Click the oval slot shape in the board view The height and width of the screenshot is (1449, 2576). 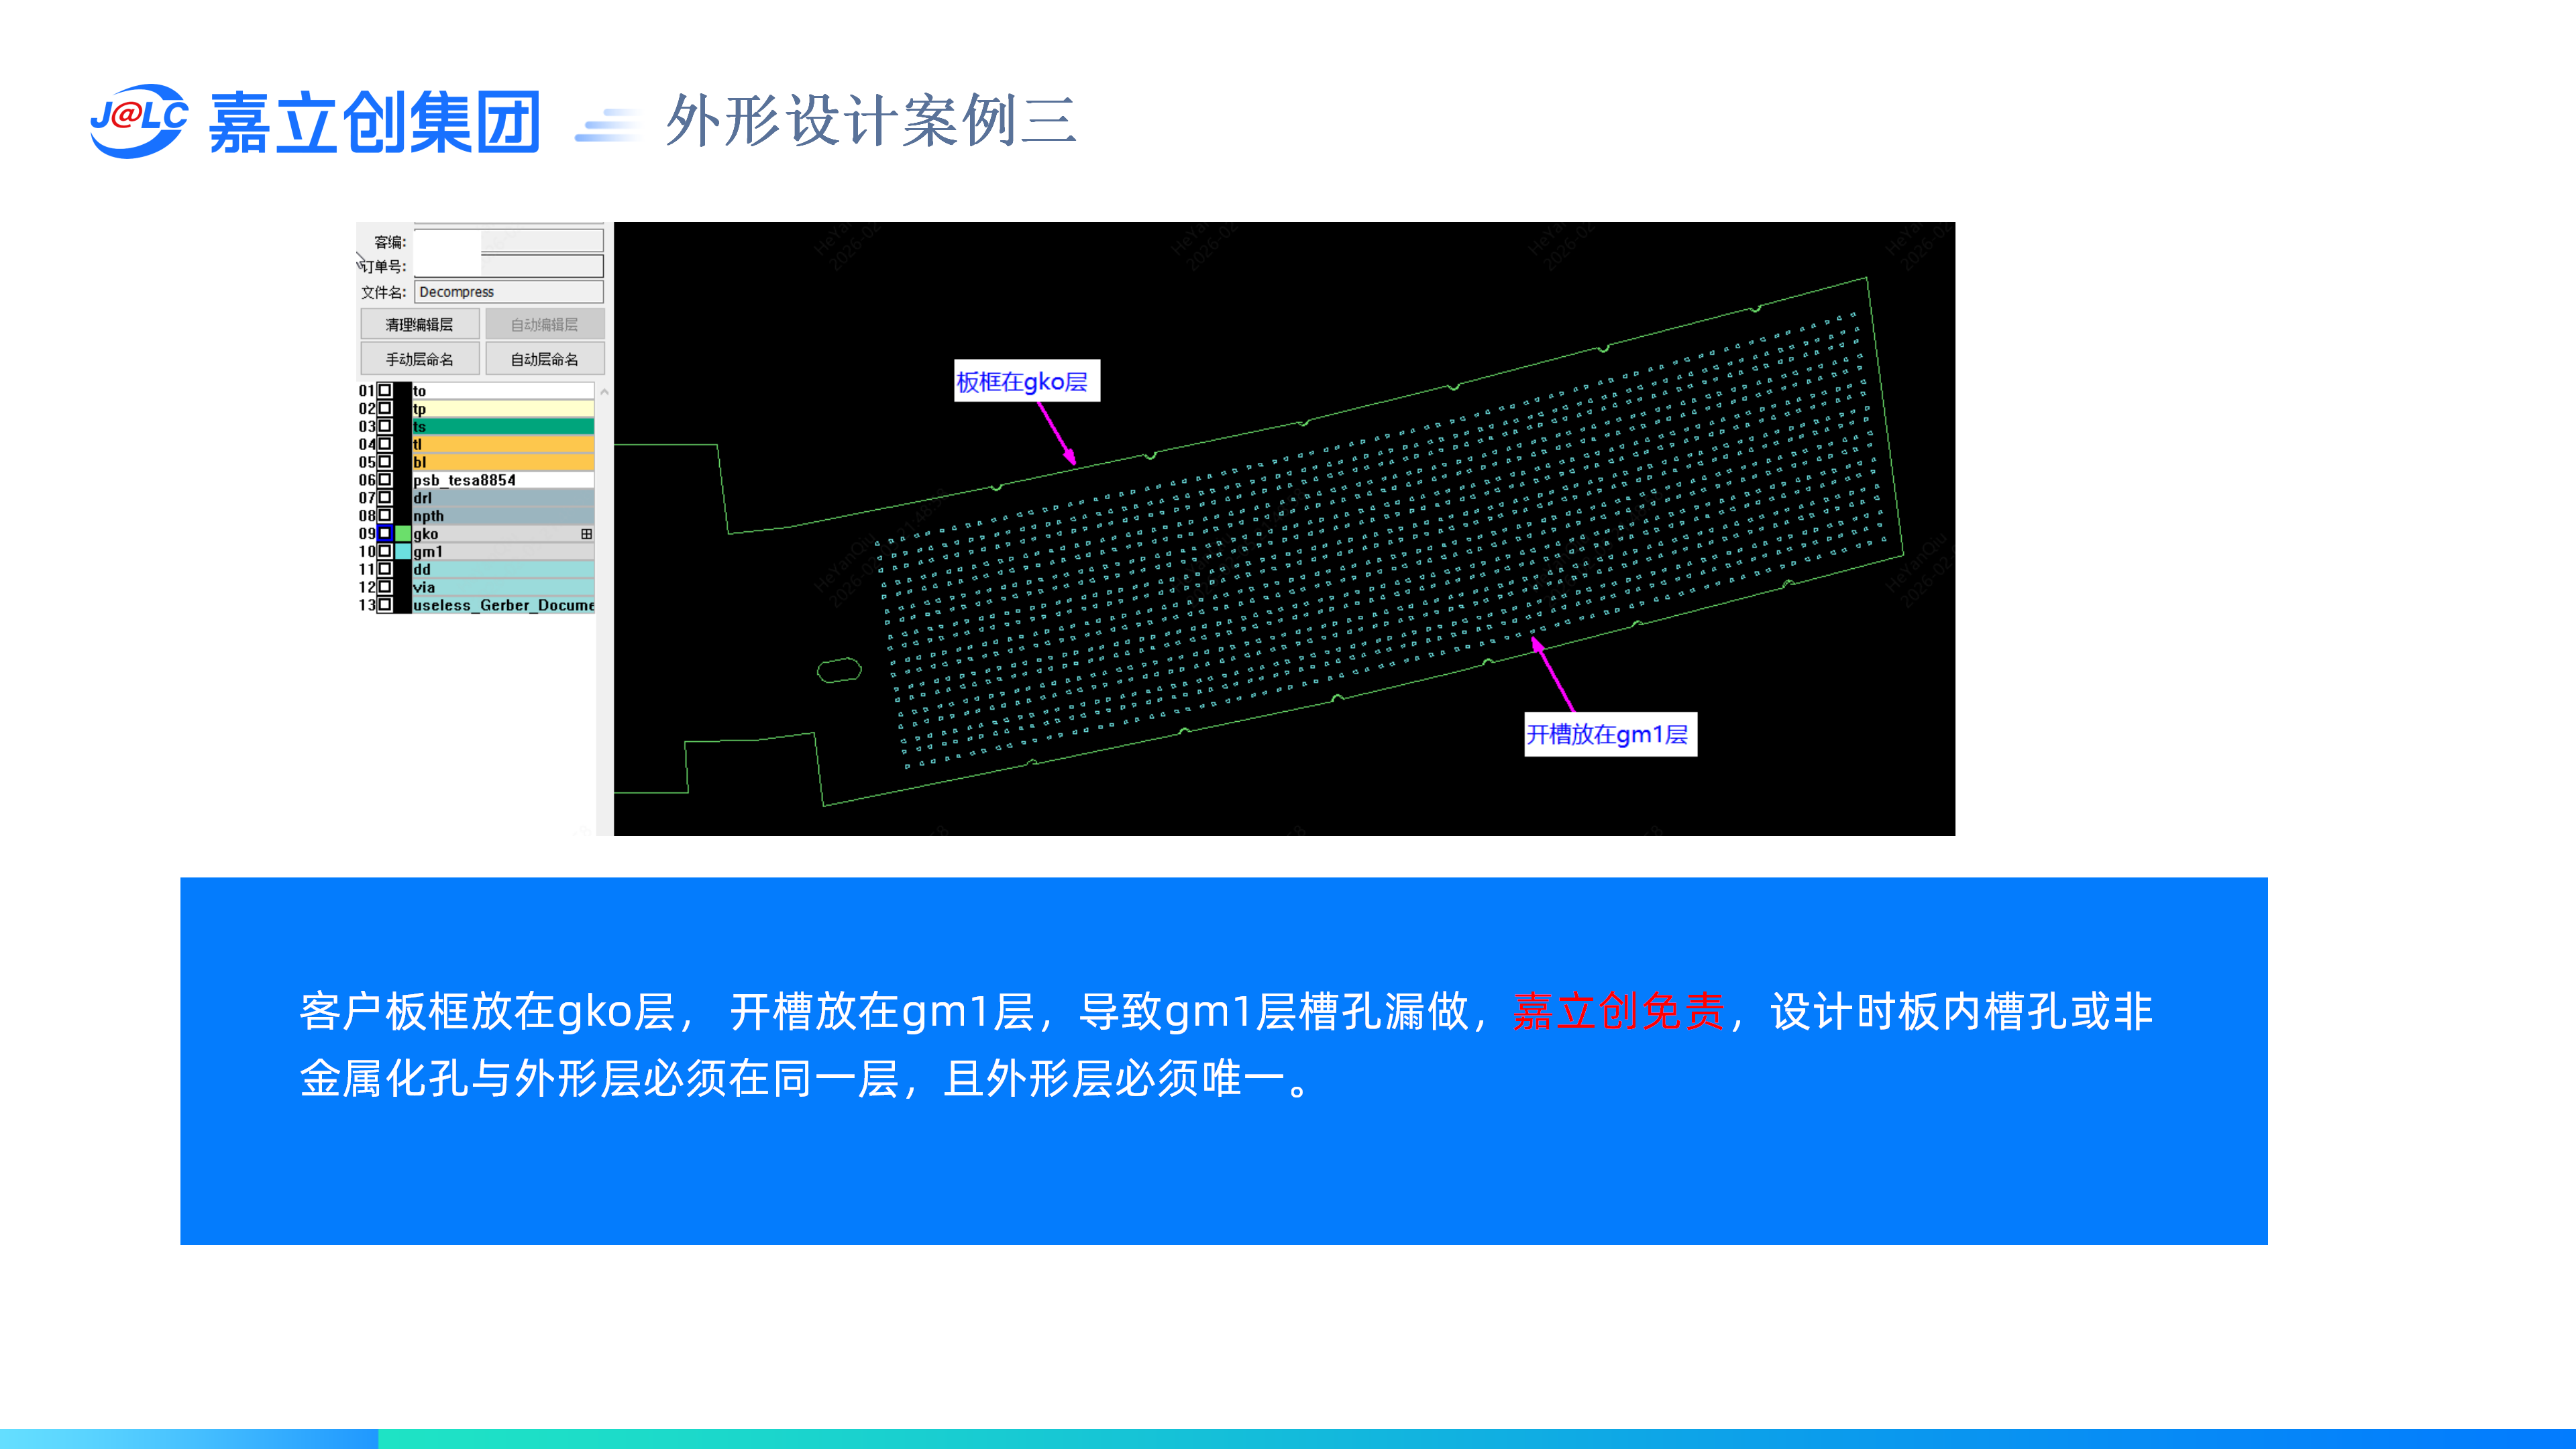[x=839, y=670]
